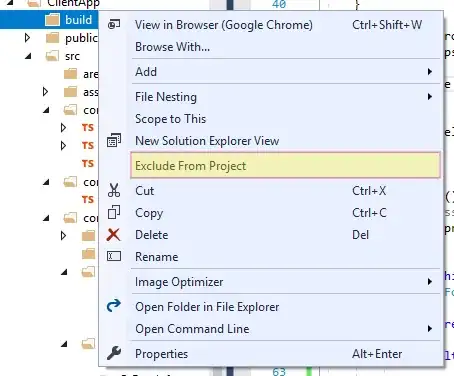Expand the File Nesting submenu arrow
The height and width of the screenshot is (376, 454).
430,97
